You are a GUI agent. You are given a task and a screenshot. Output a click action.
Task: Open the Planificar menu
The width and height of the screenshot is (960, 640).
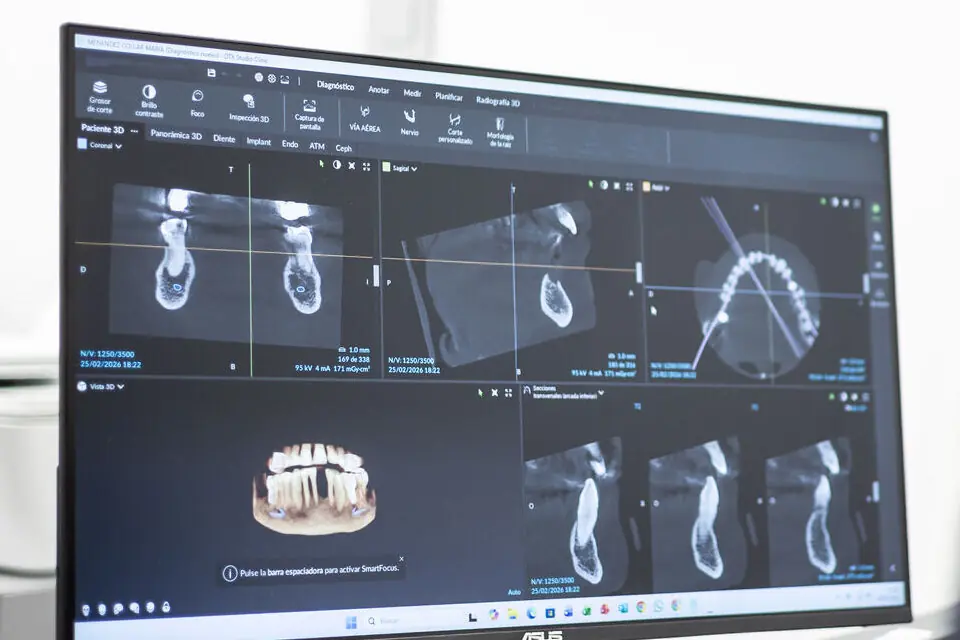[449, 97]
